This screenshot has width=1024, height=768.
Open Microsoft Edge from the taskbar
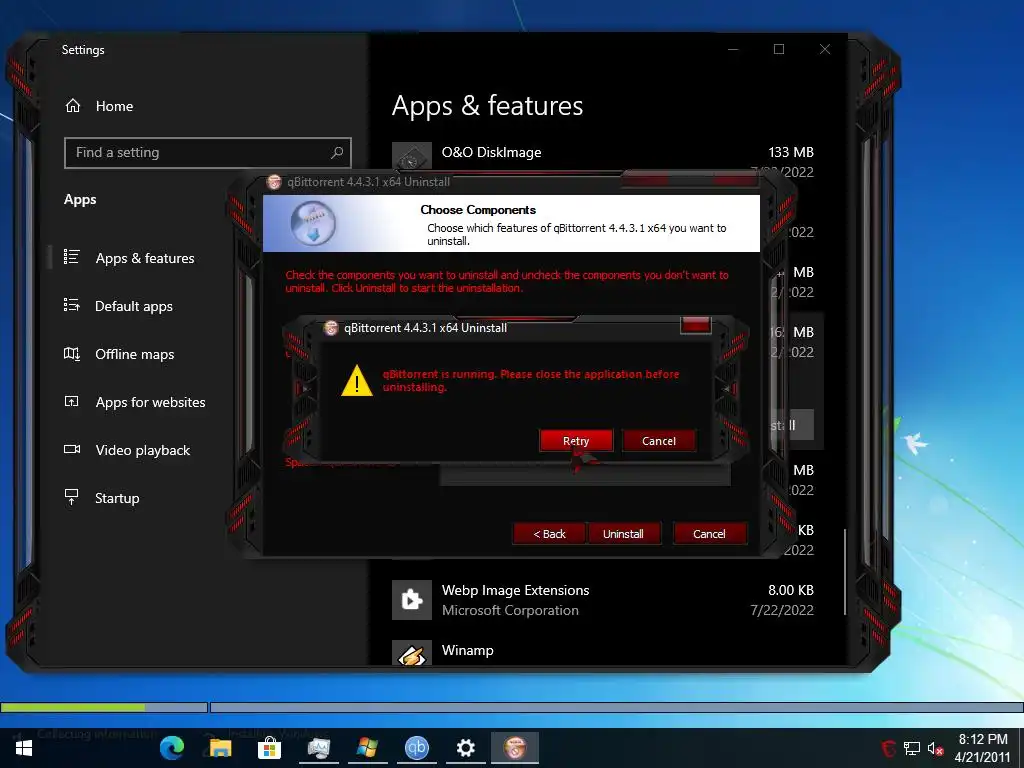coord(172,748)
